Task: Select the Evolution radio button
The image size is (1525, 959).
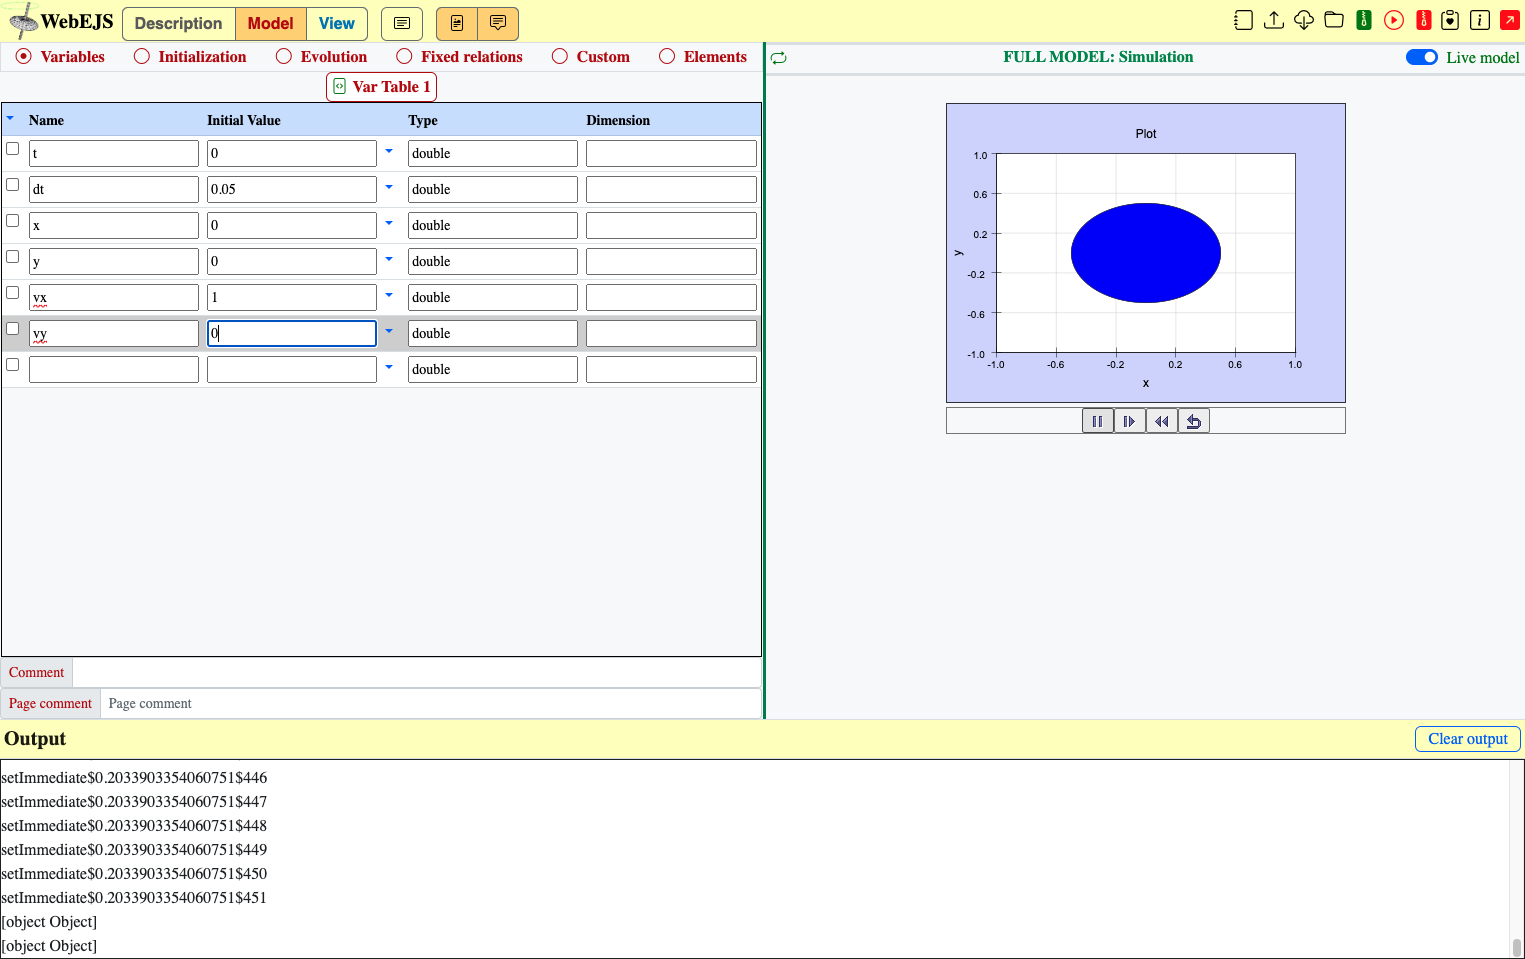Action: [284, 56]
